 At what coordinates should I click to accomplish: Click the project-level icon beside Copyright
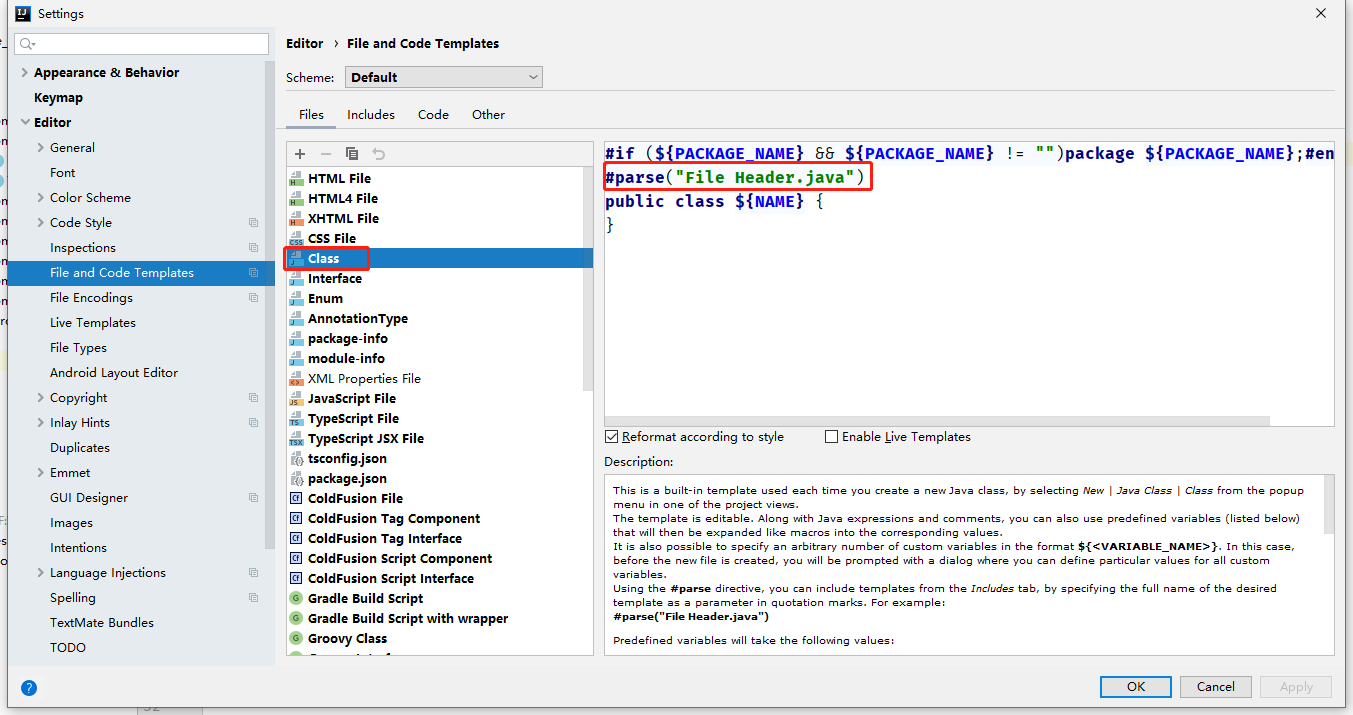(x=253, y=398)
